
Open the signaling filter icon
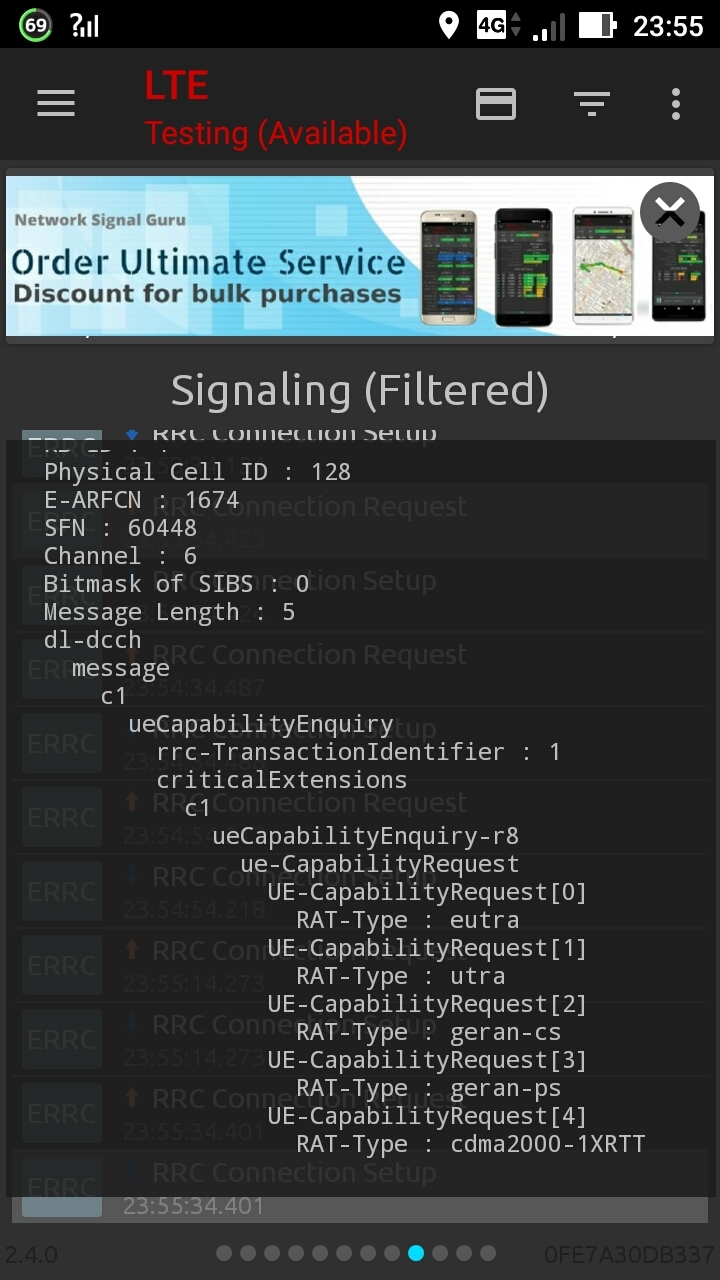click(592, 103)
